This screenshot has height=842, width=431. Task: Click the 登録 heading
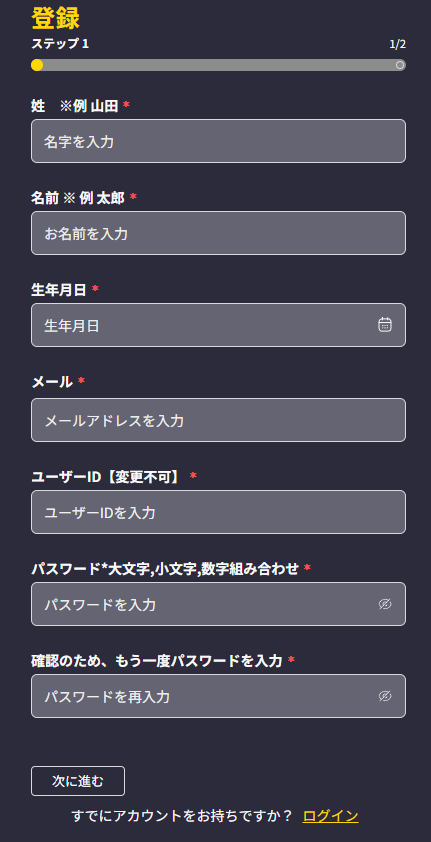click(x=55, y=18)
